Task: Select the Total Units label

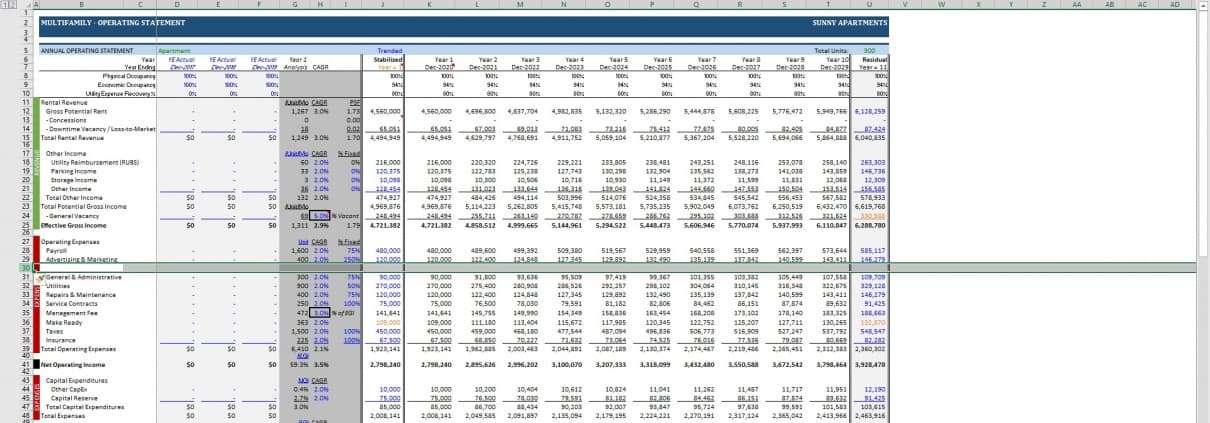Action: tap(829, 49)
